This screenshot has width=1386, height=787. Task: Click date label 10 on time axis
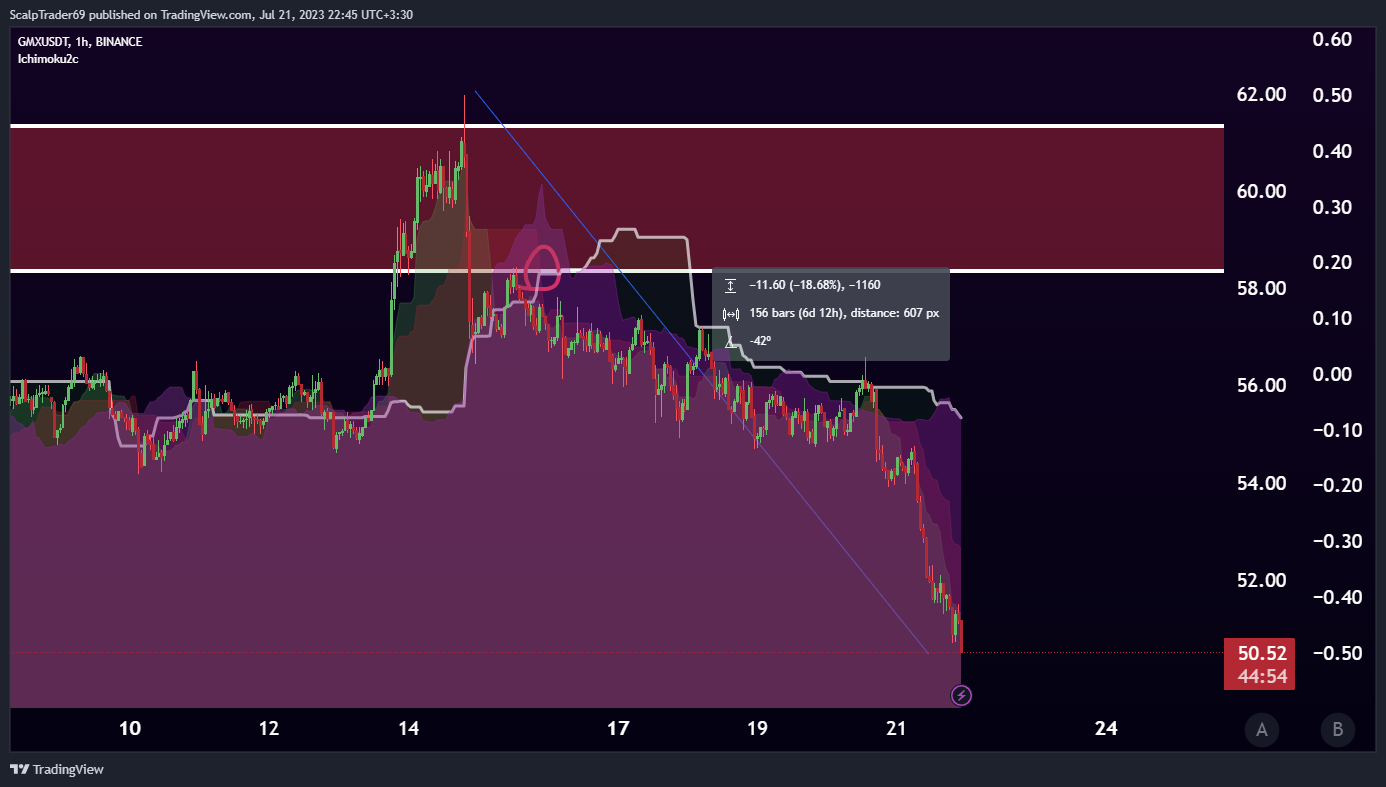pyautogui.click(x=130, y=728)
